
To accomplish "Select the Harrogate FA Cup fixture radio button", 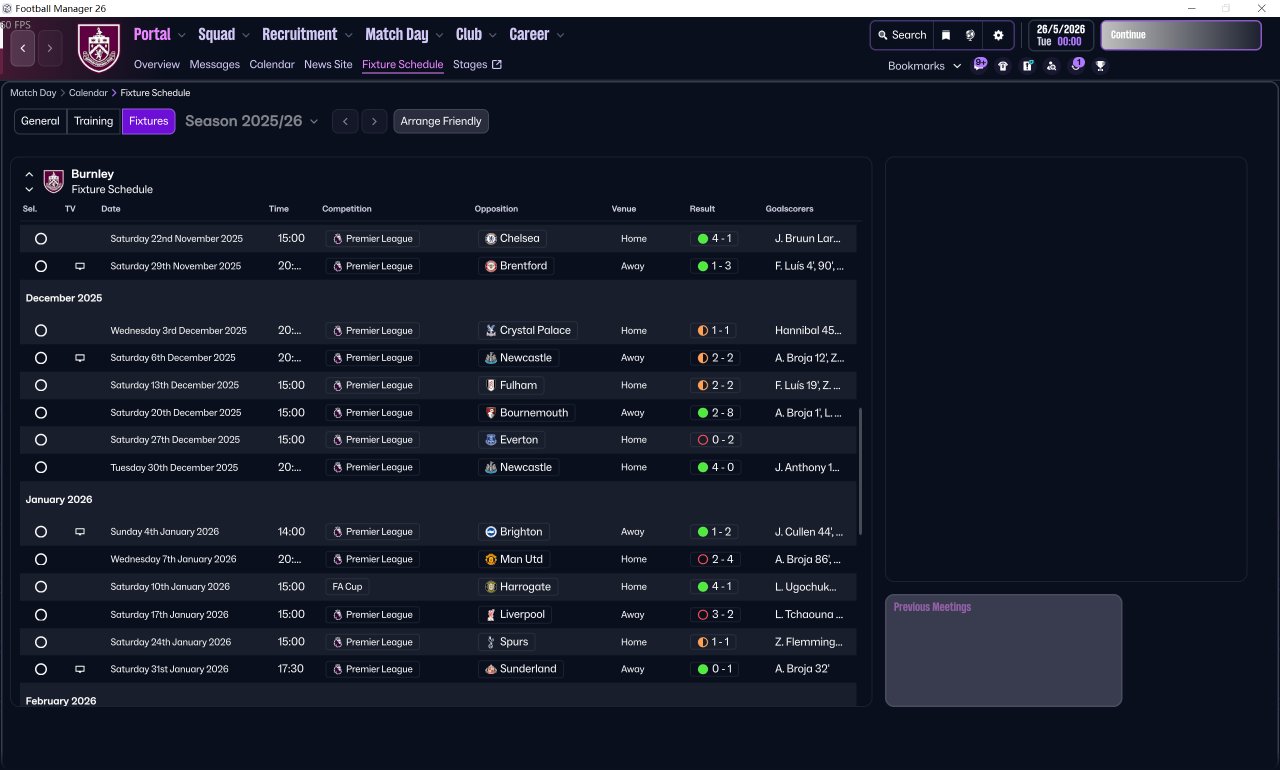I will (x=41, y=587).
